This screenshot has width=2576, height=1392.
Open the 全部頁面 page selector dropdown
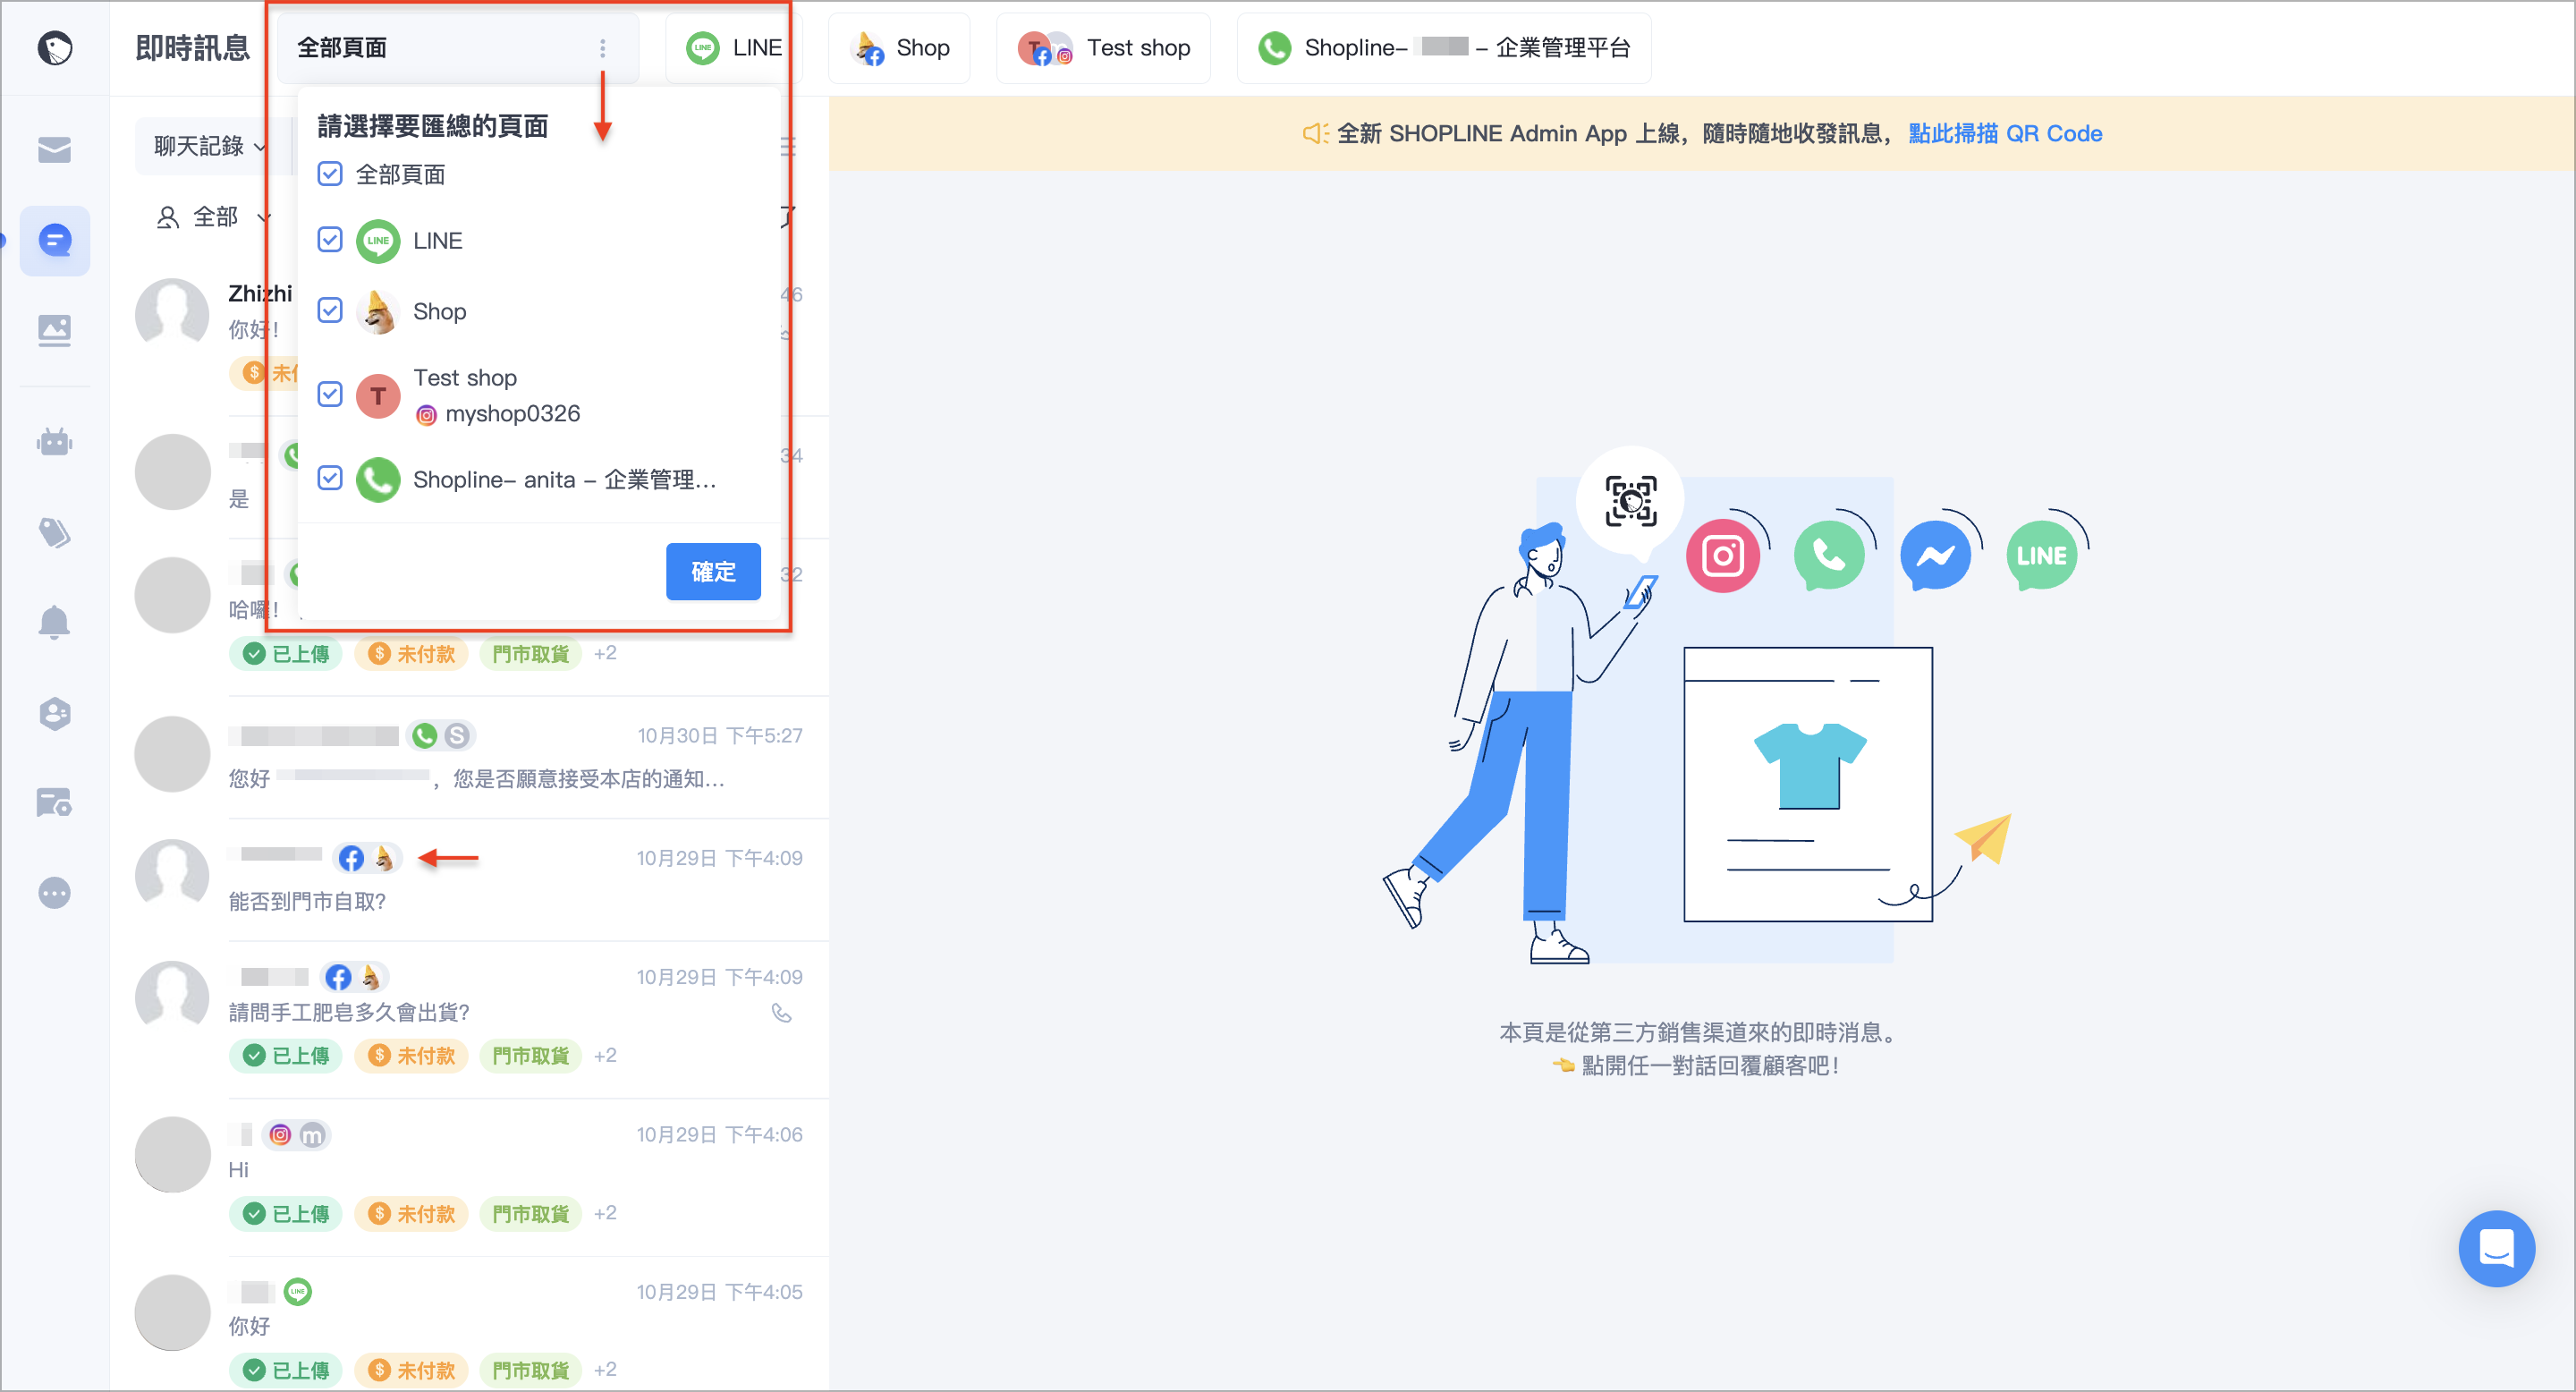coord(457,48)
